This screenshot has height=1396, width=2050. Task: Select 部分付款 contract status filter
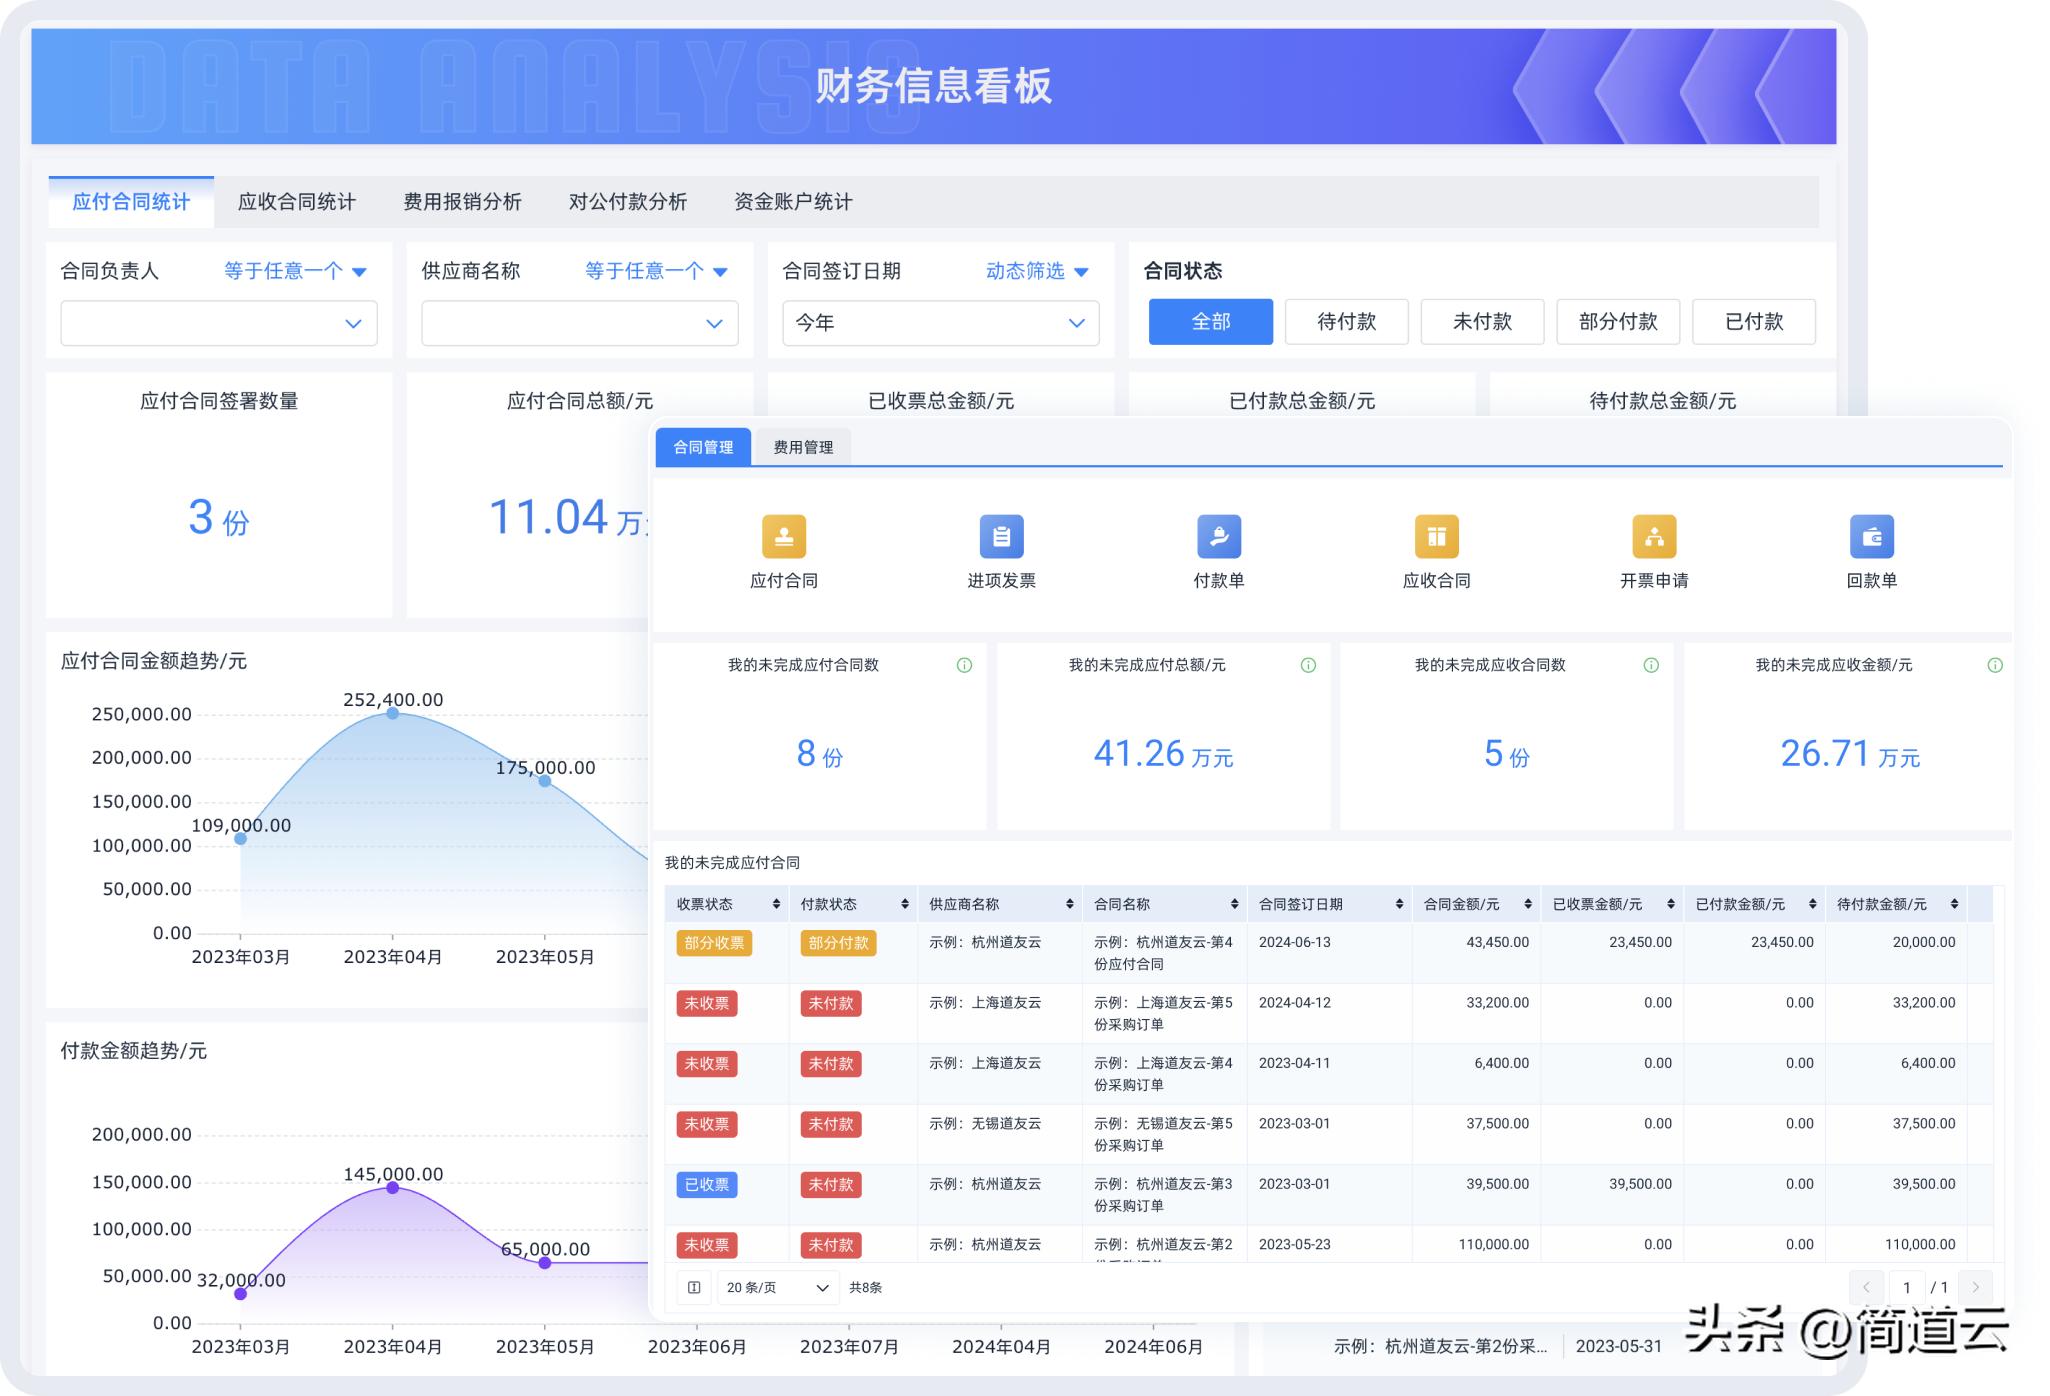(1617, 322)
